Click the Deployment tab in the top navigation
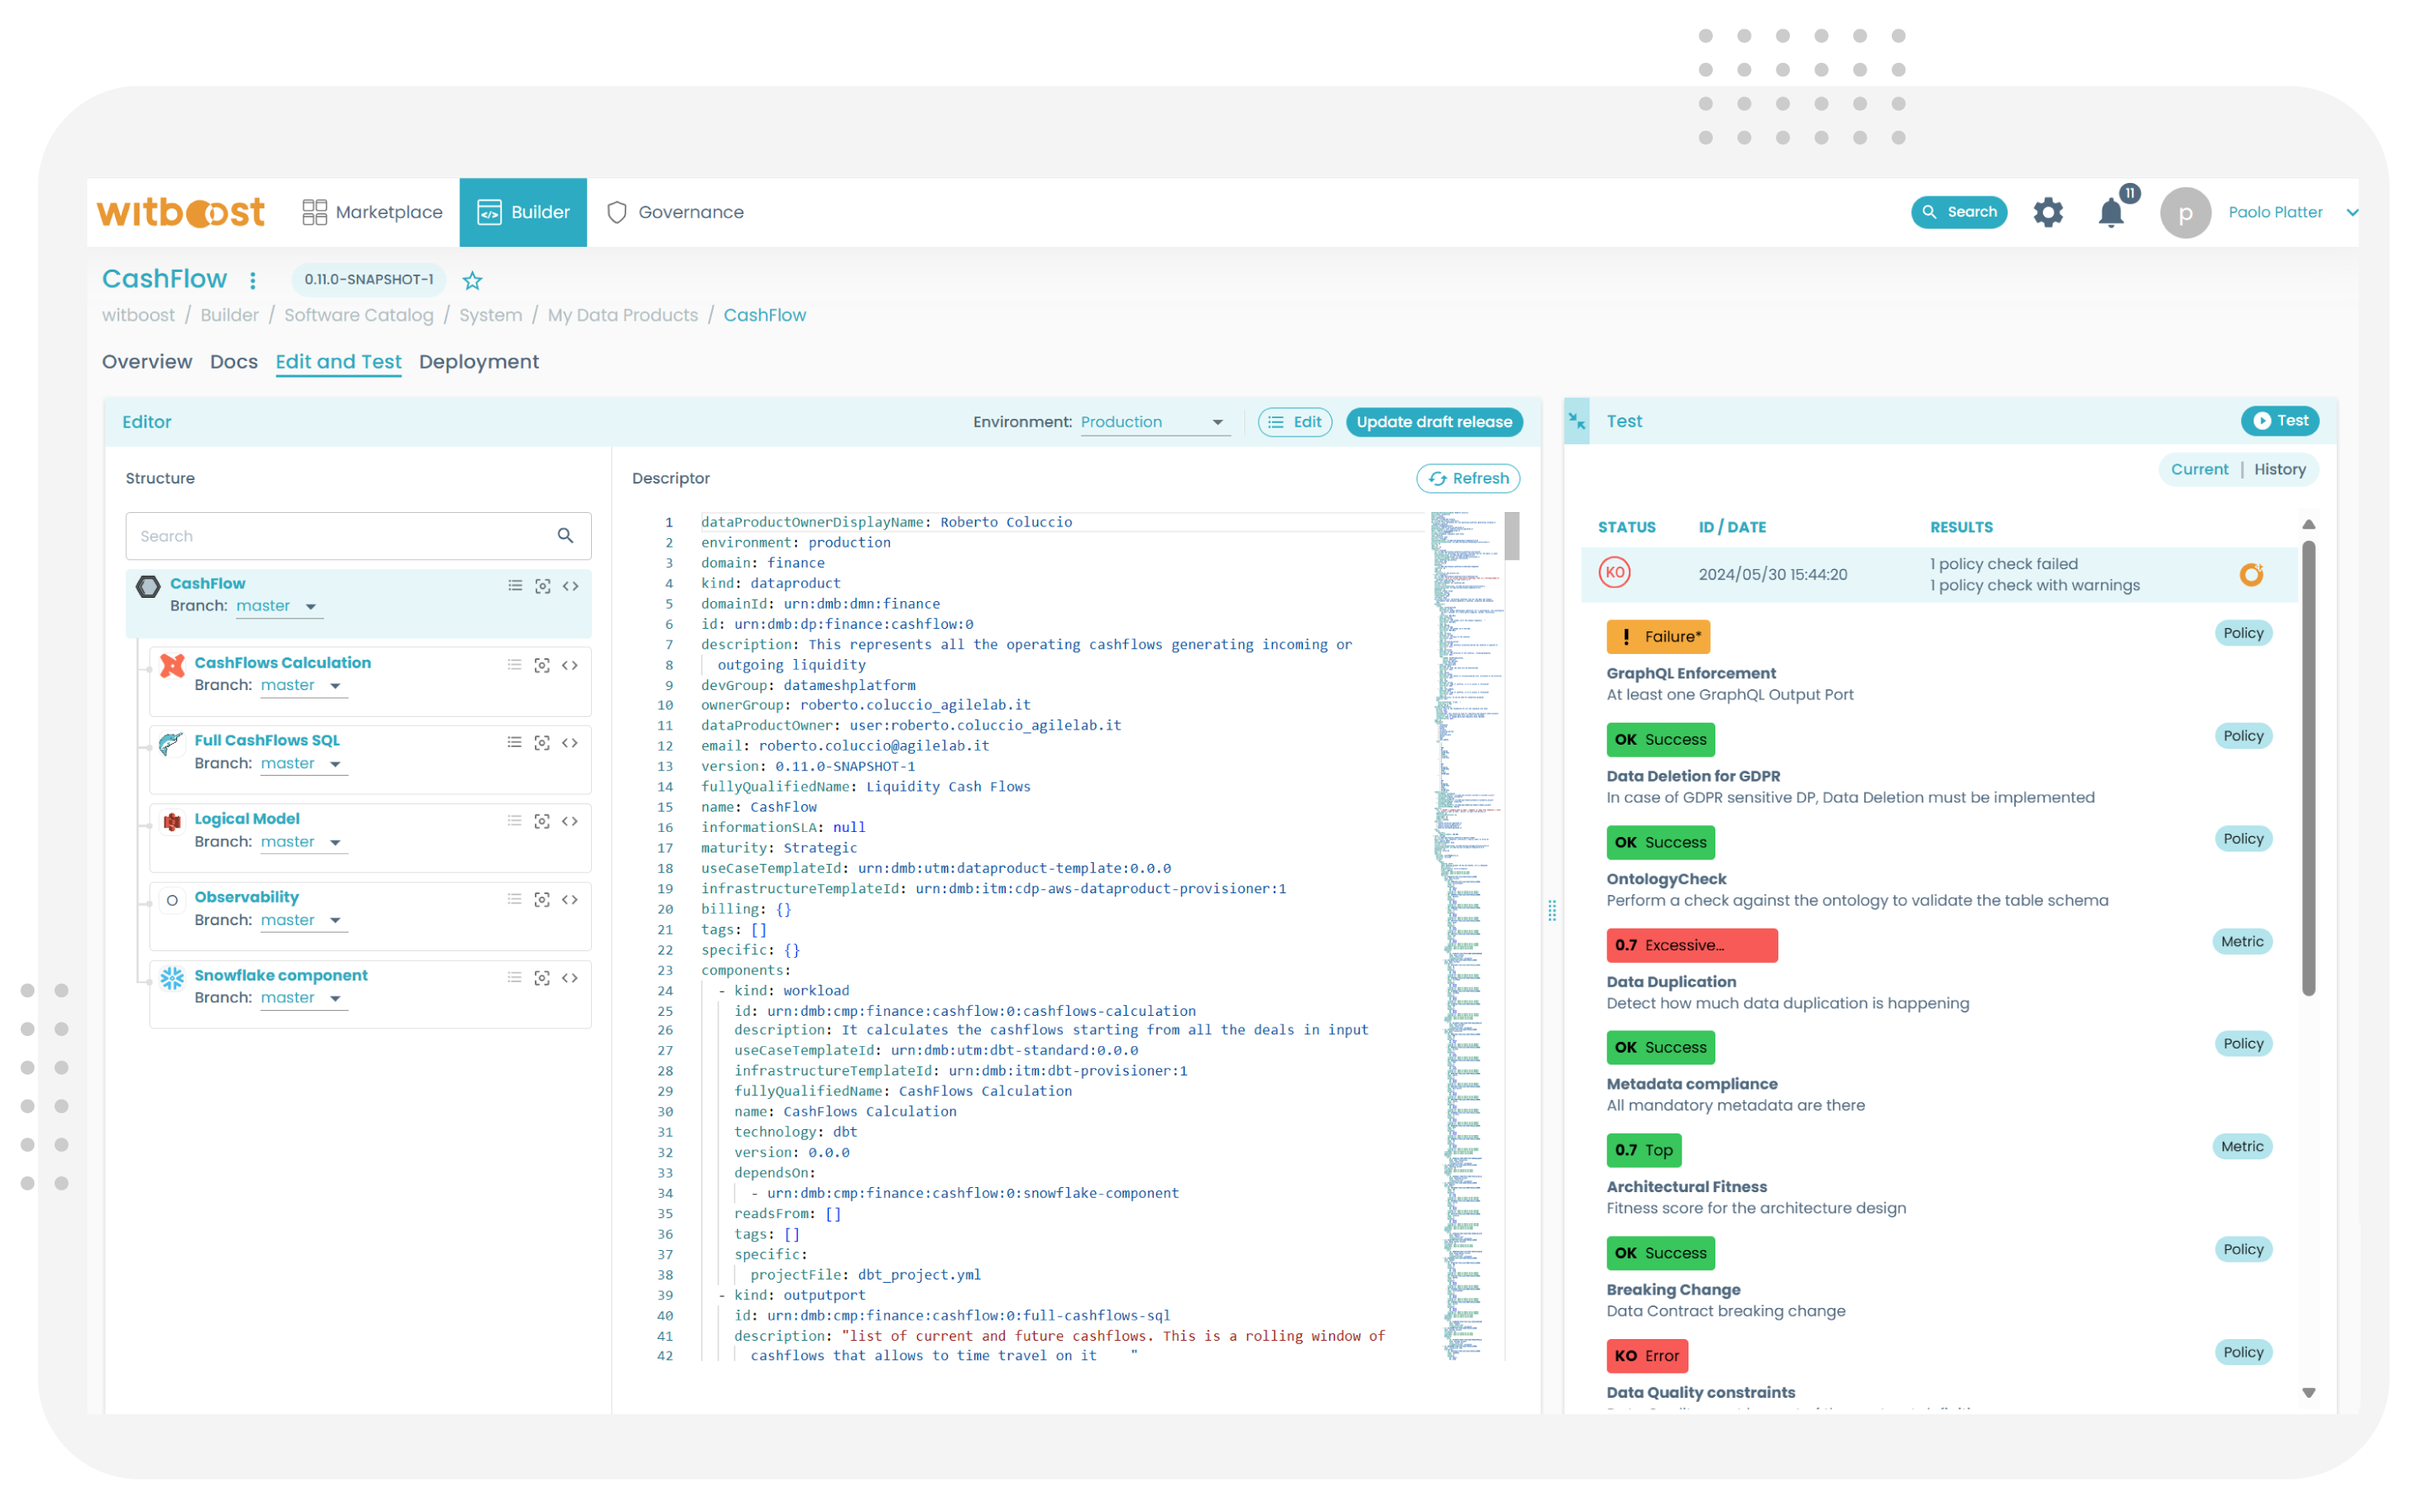This screenshot has height=1512, width=2419. coord(477,361)
